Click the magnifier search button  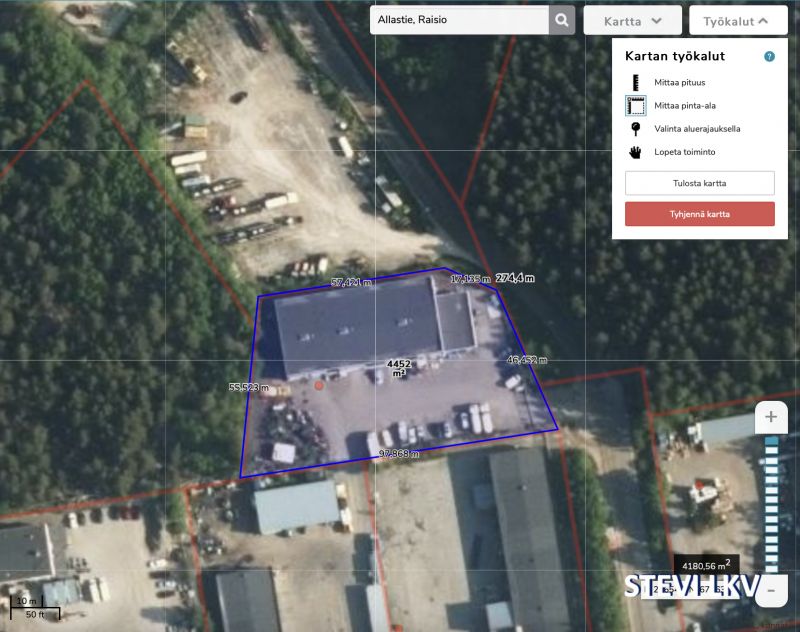(562, 20)
